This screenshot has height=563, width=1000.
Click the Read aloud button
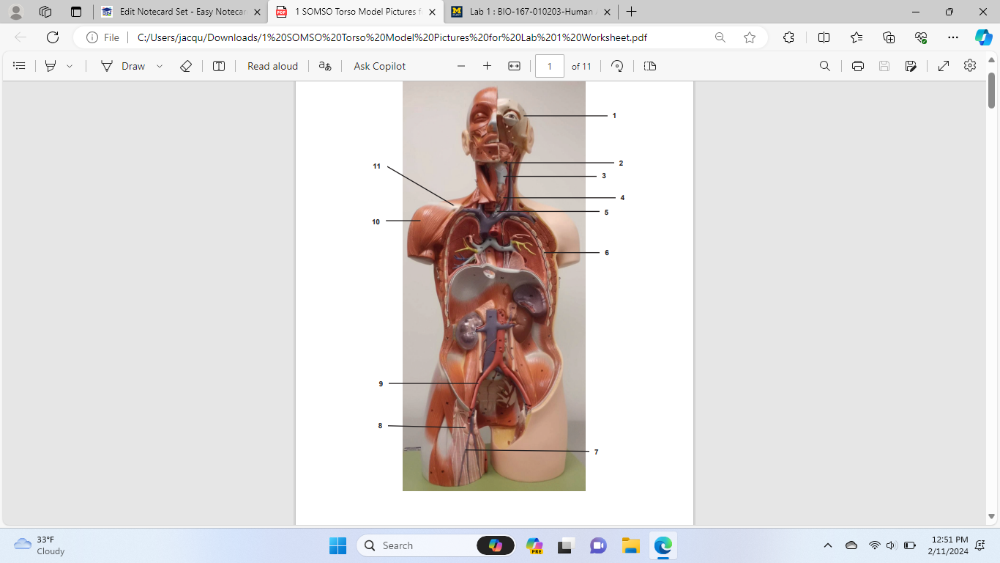272,66
